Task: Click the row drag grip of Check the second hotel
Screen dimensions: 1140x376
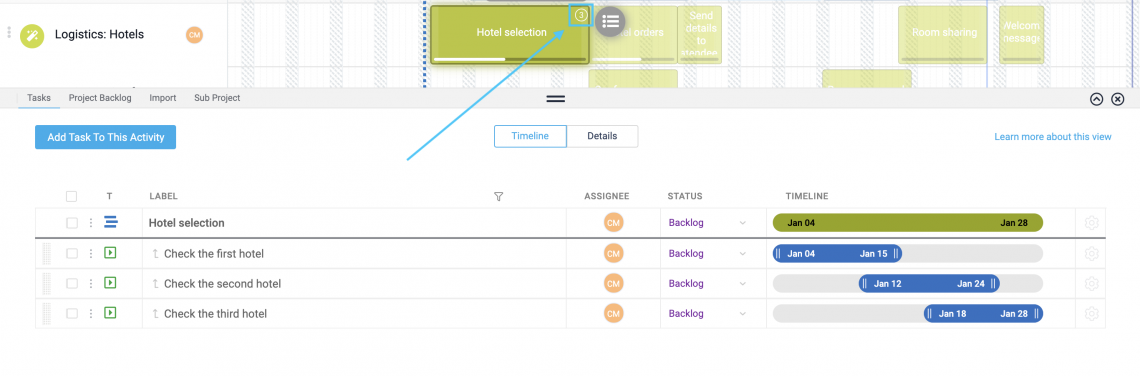Action: (x=47, y=284)
